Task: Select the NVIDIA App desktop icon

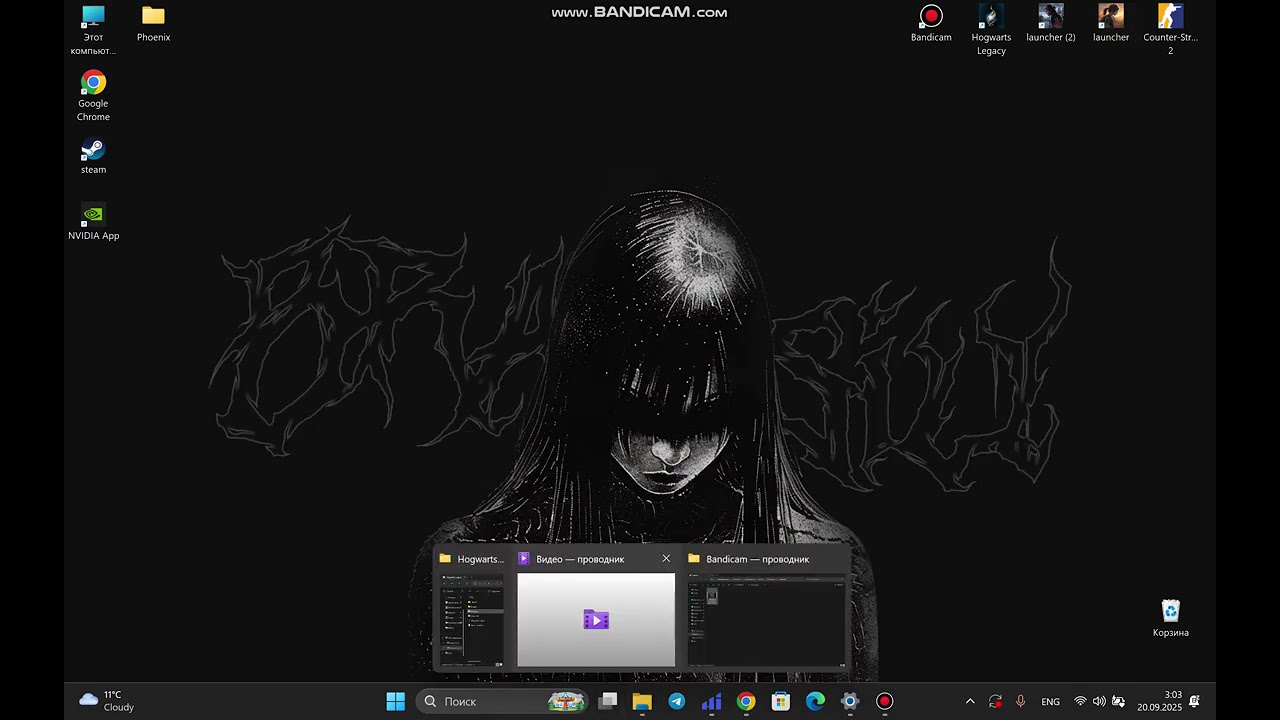Action: tap(93, 222)
